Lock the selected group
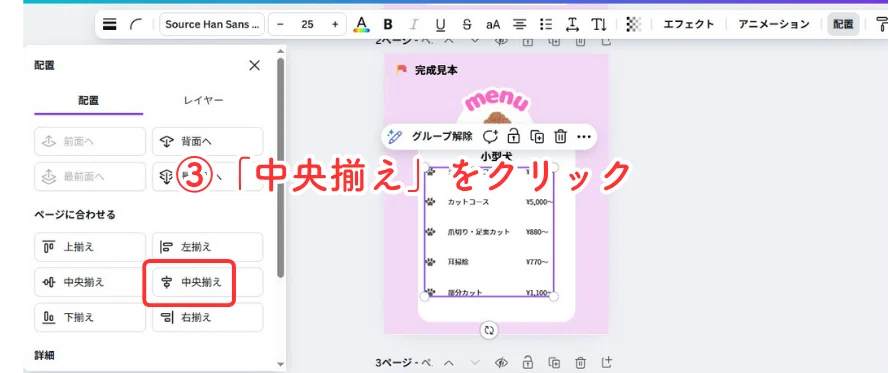Screen dimensions: 889x373 (x=514, y=137)
